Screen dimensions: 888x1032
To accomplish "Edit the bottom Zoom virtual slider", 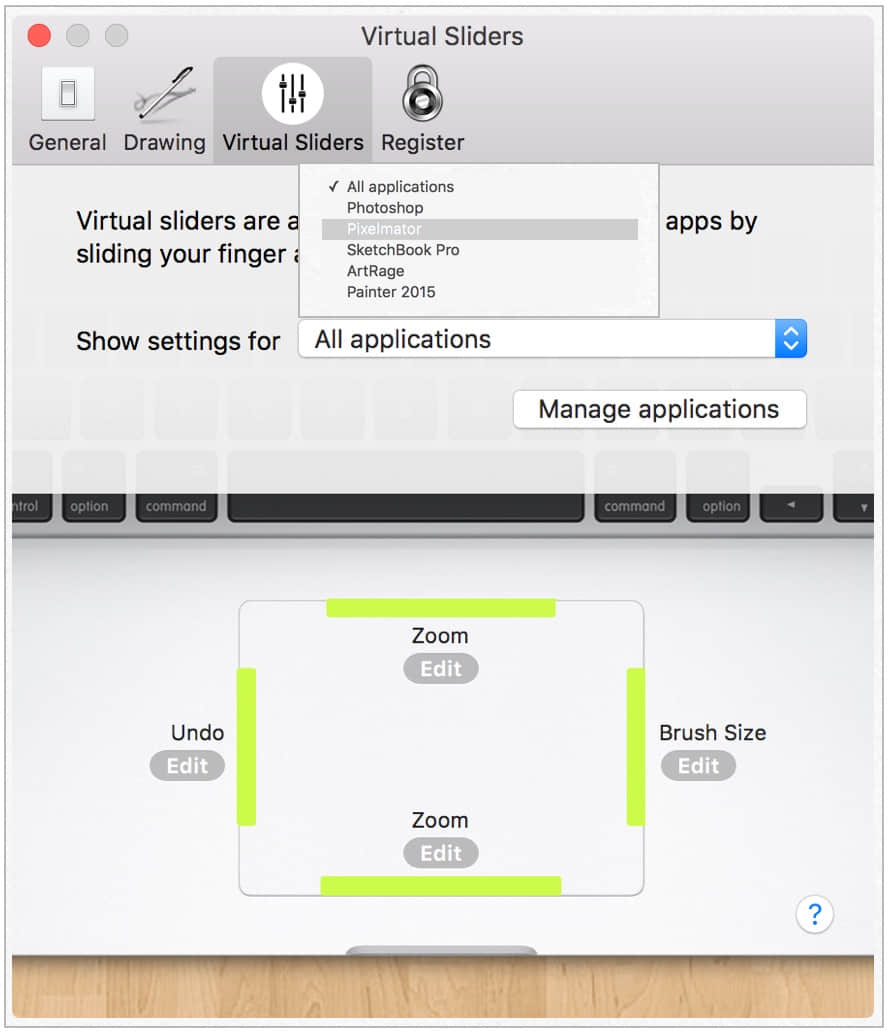I will pyautogui.click(x=440, y=852).
